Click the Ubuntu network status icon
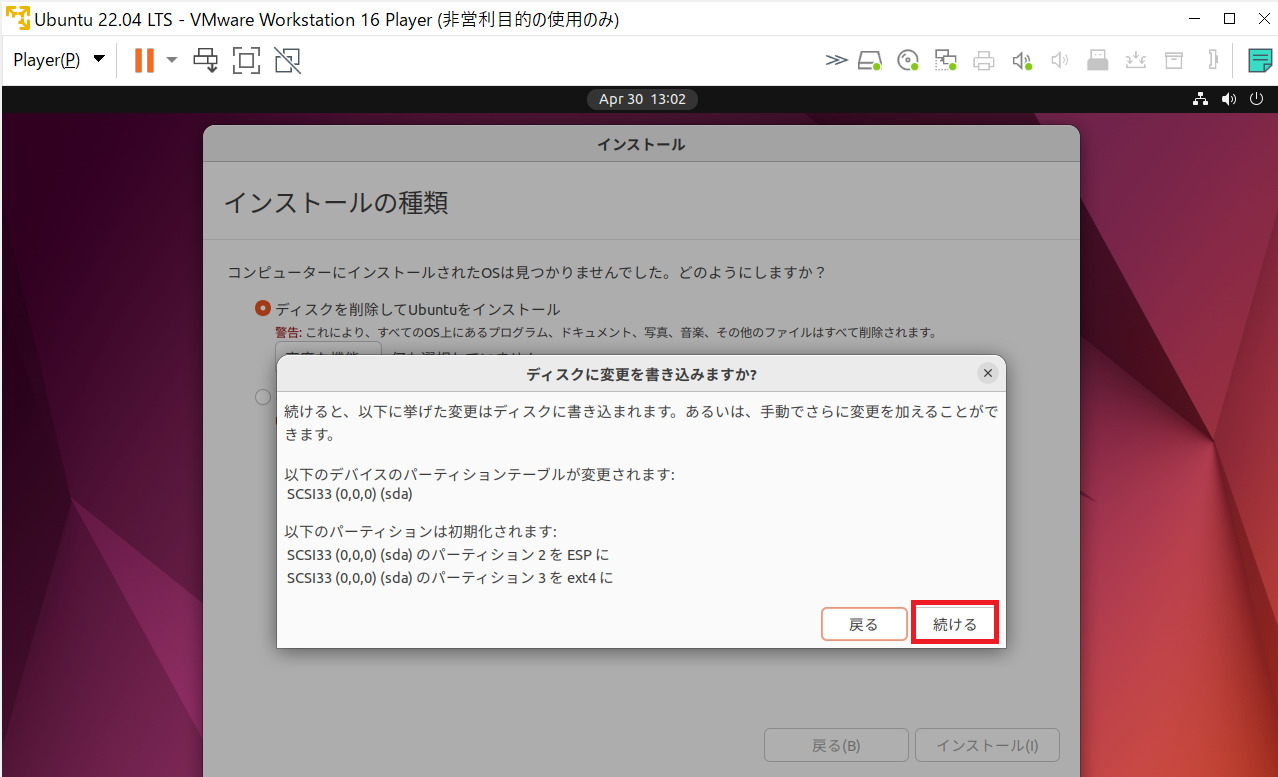Image resolution: width=1278 pixels, height=777 pixels. pyautogui.click(x=1201, y=99)
